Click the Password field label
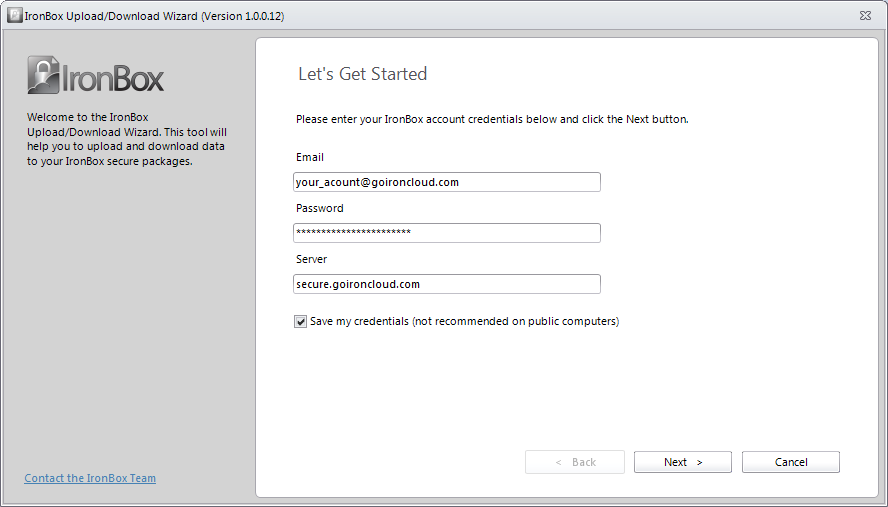 pos(319,208)
